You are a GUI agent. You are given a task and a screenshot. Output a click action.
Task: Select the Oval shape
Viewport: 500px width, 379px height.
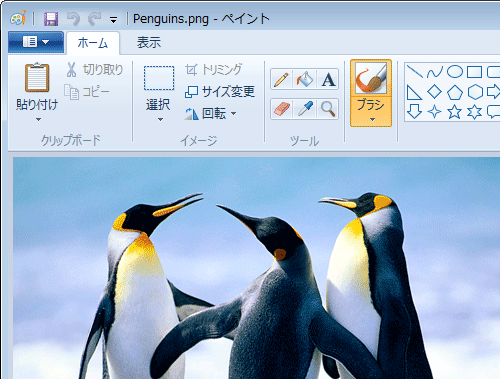coord(455,71)
